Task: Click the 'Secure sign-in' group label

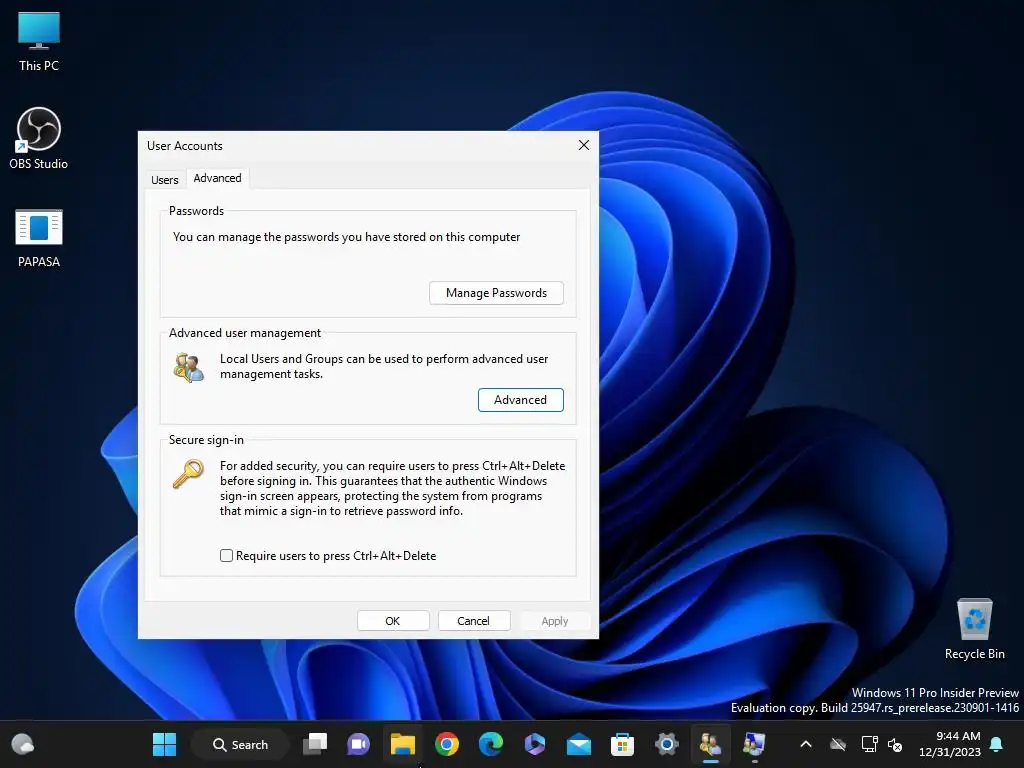Action: (206, 440)
